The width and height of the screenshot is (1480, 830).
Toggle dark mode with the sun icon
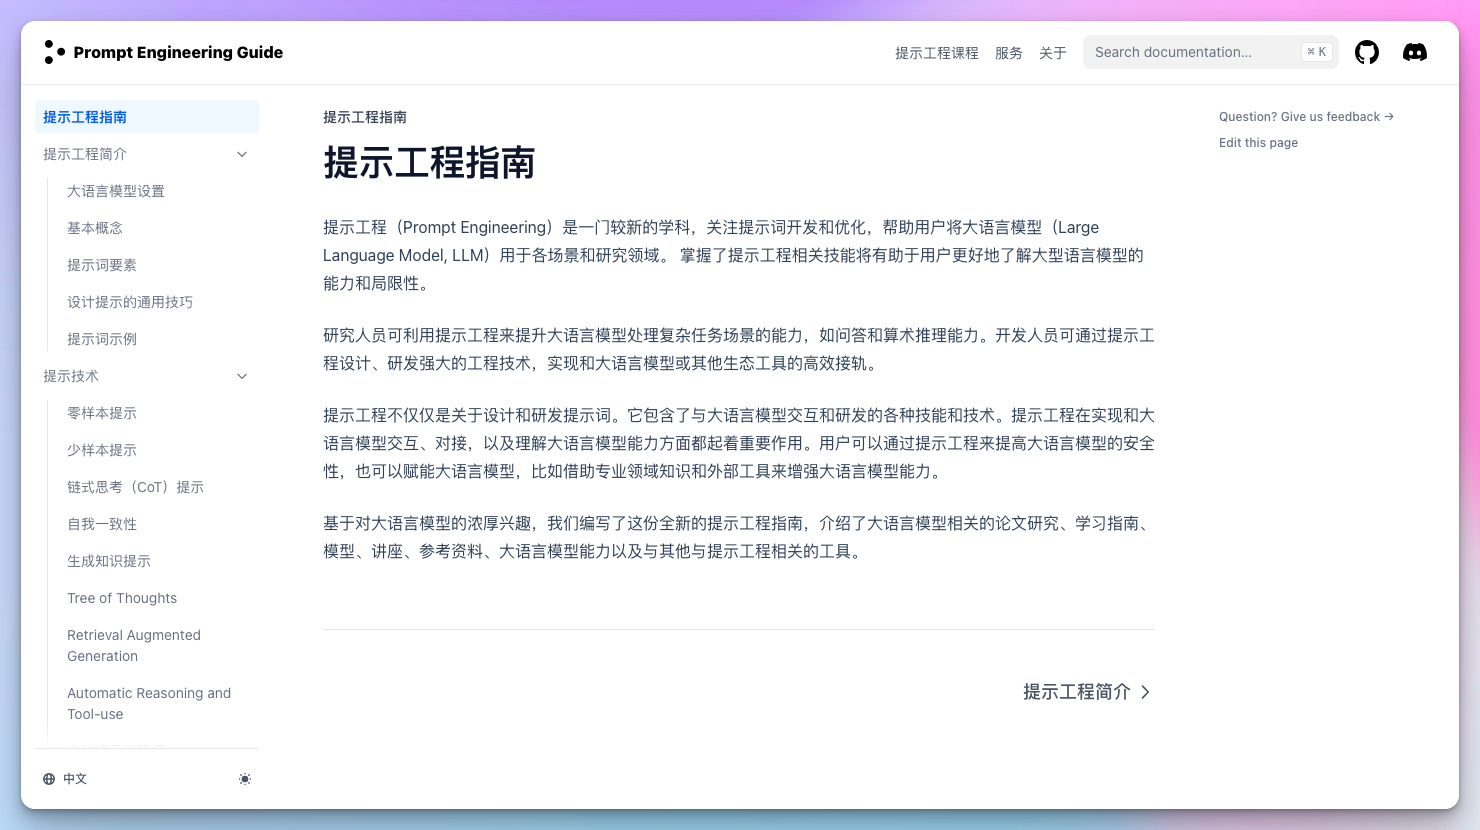click(245, 778)
